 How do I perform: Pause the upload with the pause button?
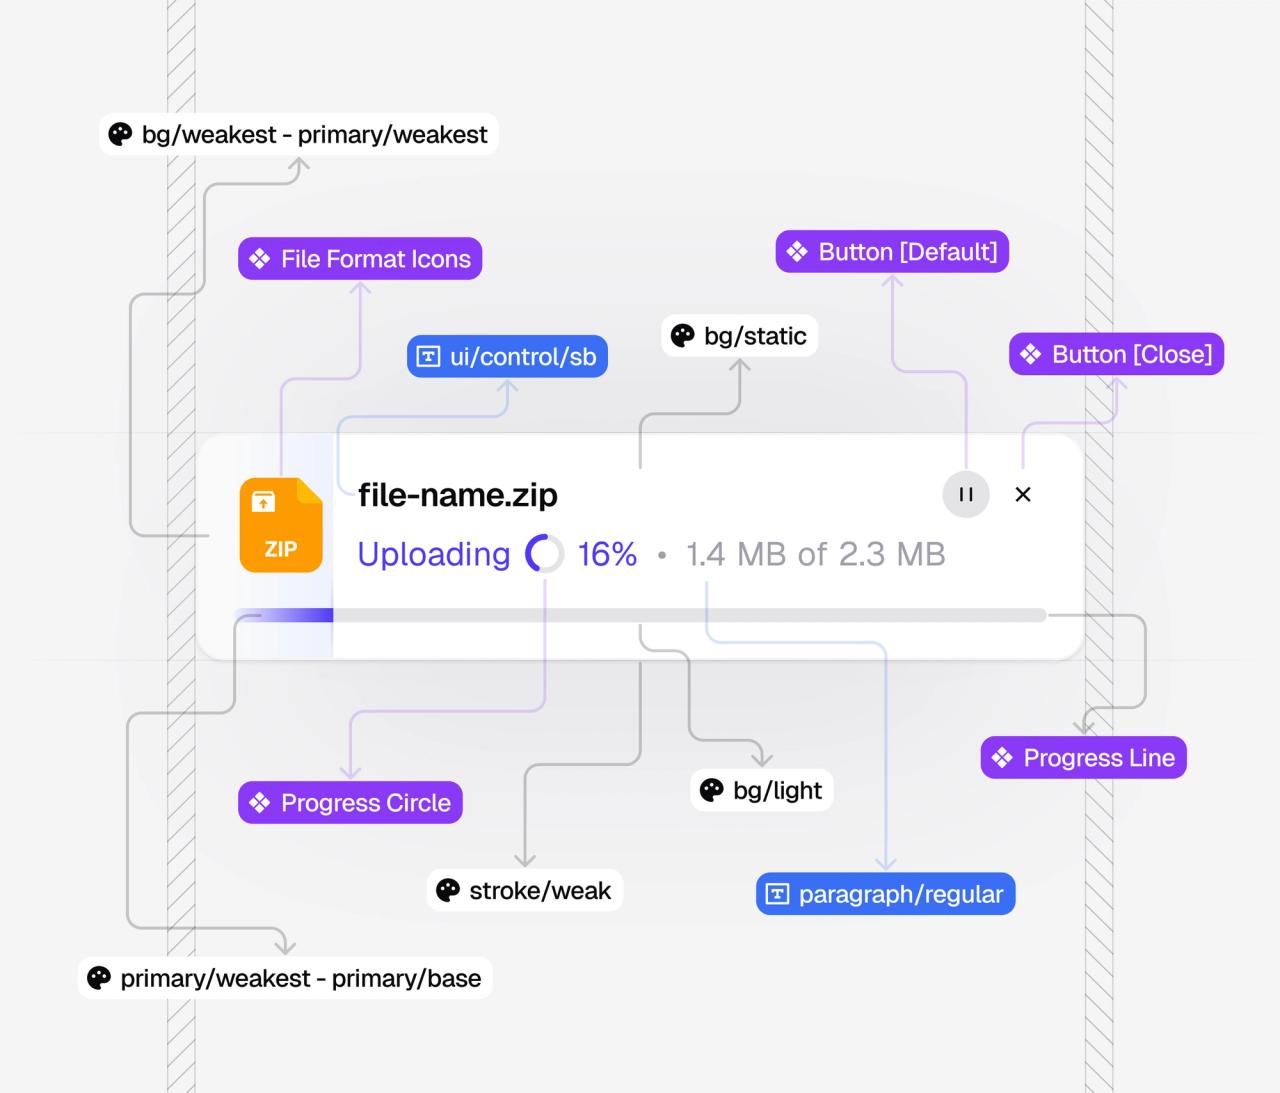point(966,494)
